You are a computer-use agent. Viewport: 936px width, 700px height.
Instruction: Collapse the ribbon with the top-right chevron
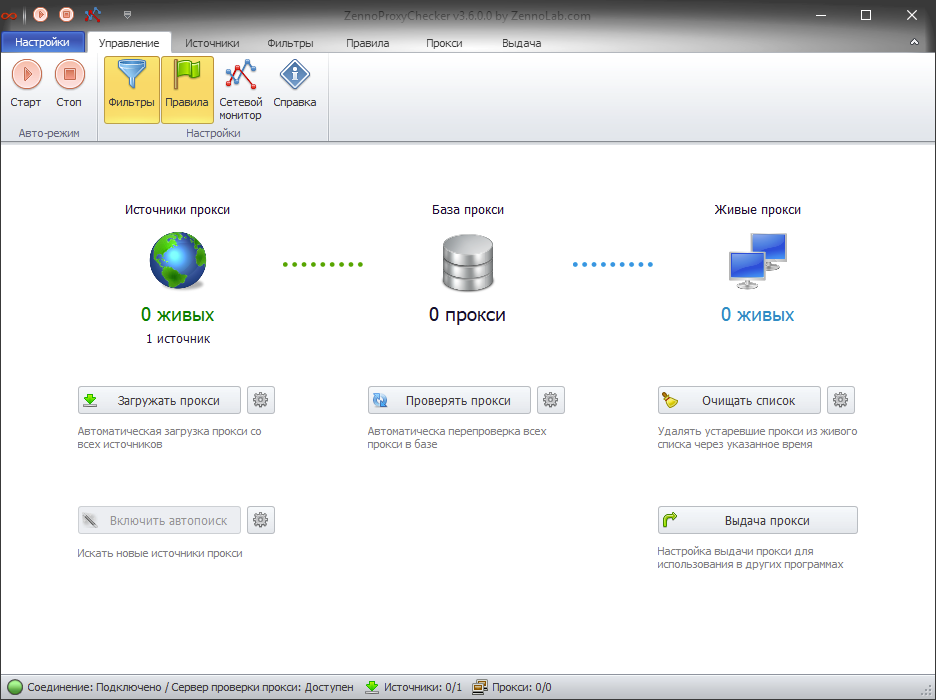pos(913,42)
